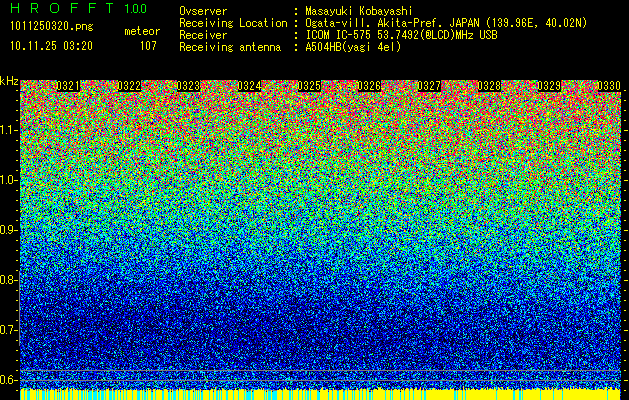Click the yellow signal level strip at bottom
The height and width of the screenshot is (400, 629).
[x=320, y=394]
